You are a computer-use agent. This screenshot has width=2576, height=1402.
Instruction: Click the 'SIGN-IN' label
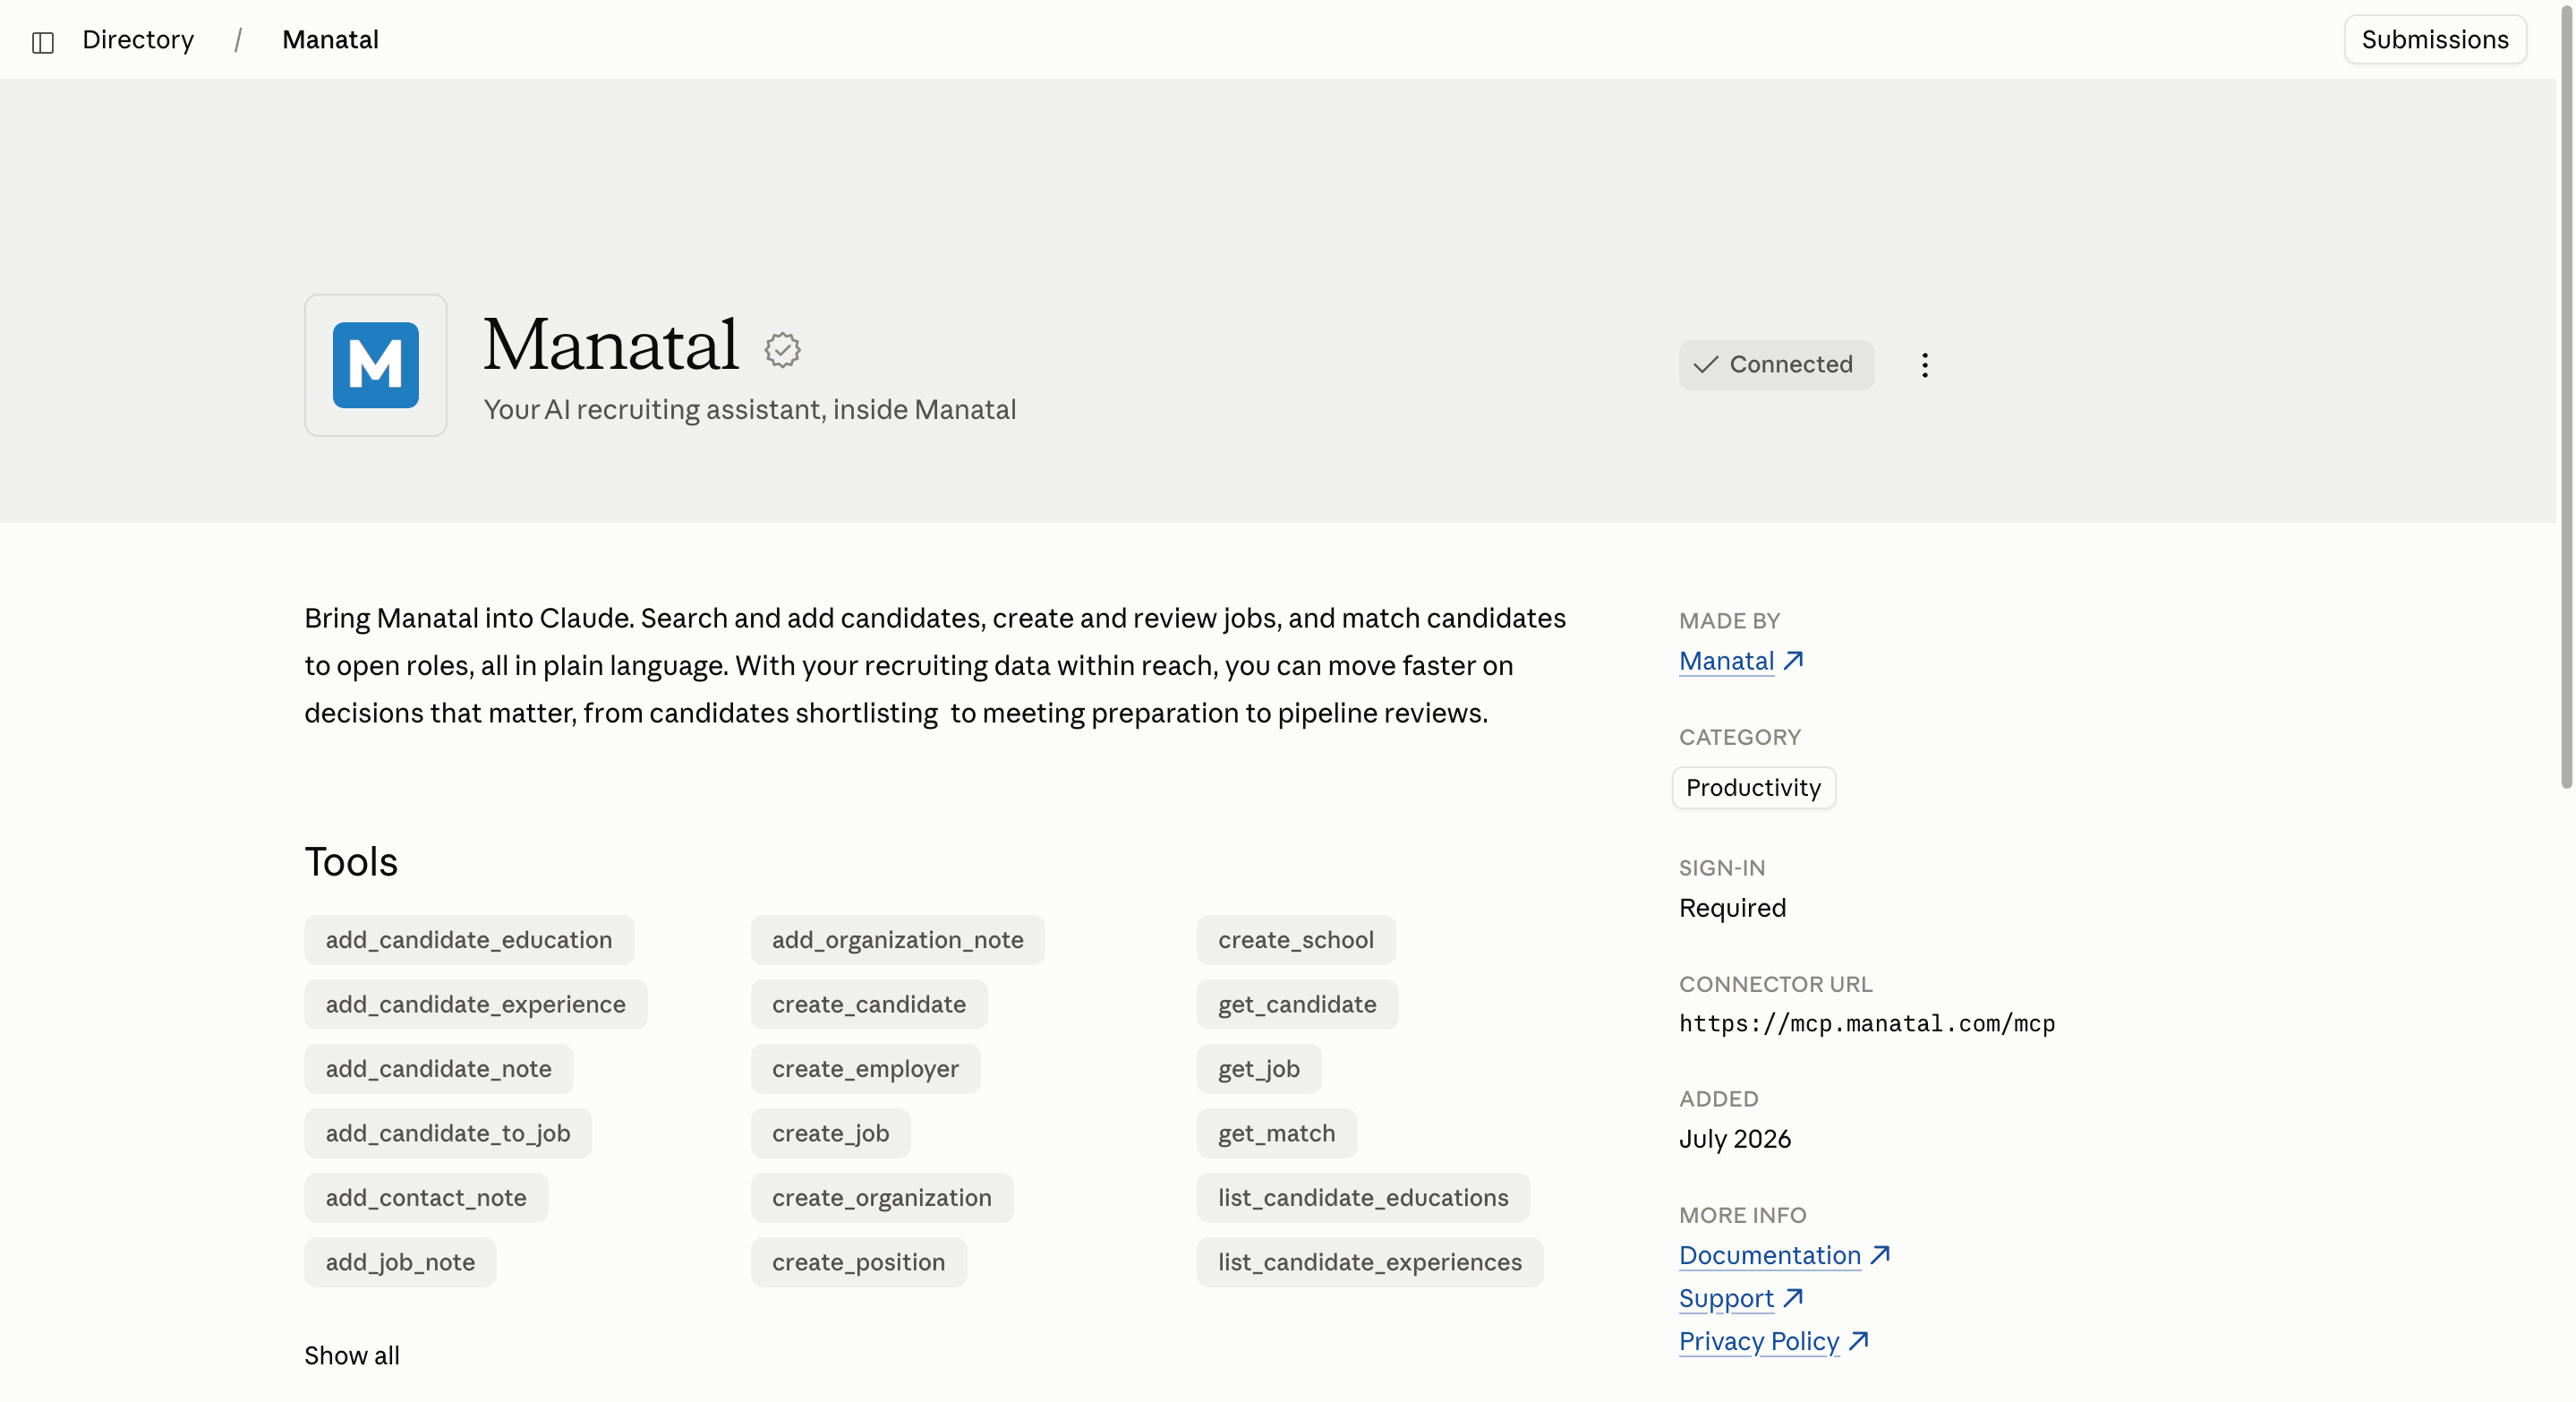(x=1722, y=868)
